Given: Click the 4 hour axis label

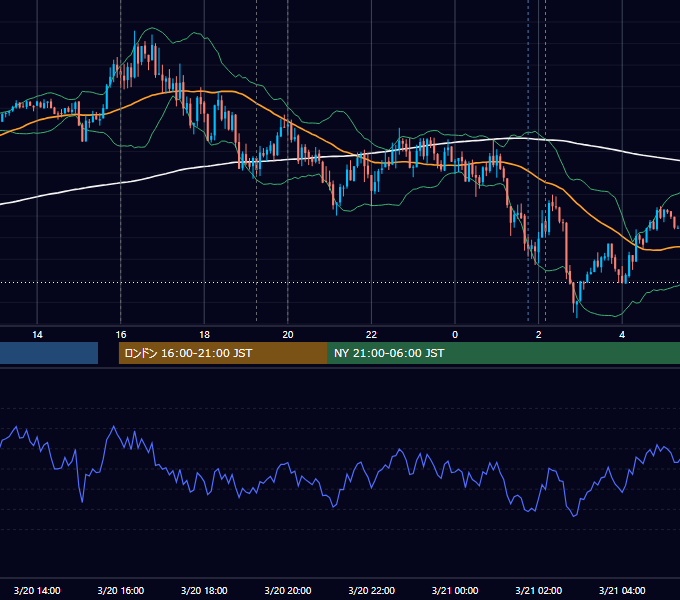Looking at the screenshot, I should [622, 335].
